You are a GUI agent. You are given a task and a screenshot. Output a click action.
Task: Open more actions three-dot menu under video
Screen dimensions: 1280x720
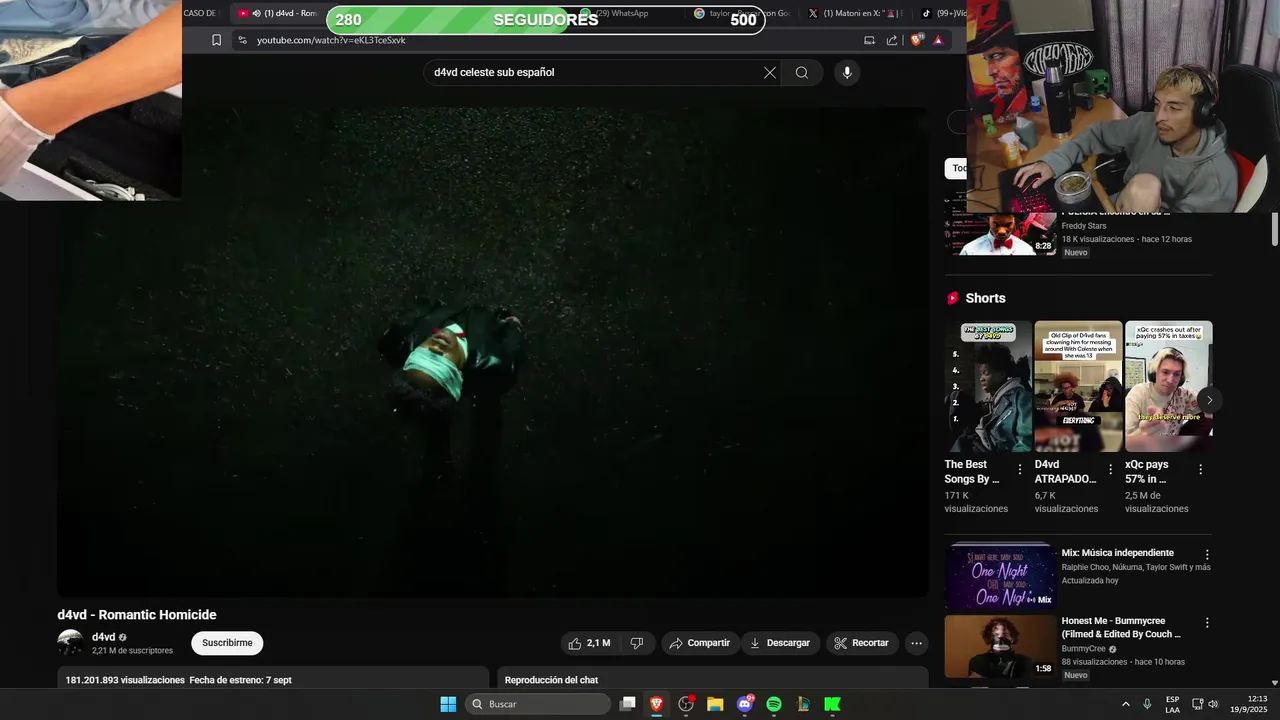click(x=916, y=643)
